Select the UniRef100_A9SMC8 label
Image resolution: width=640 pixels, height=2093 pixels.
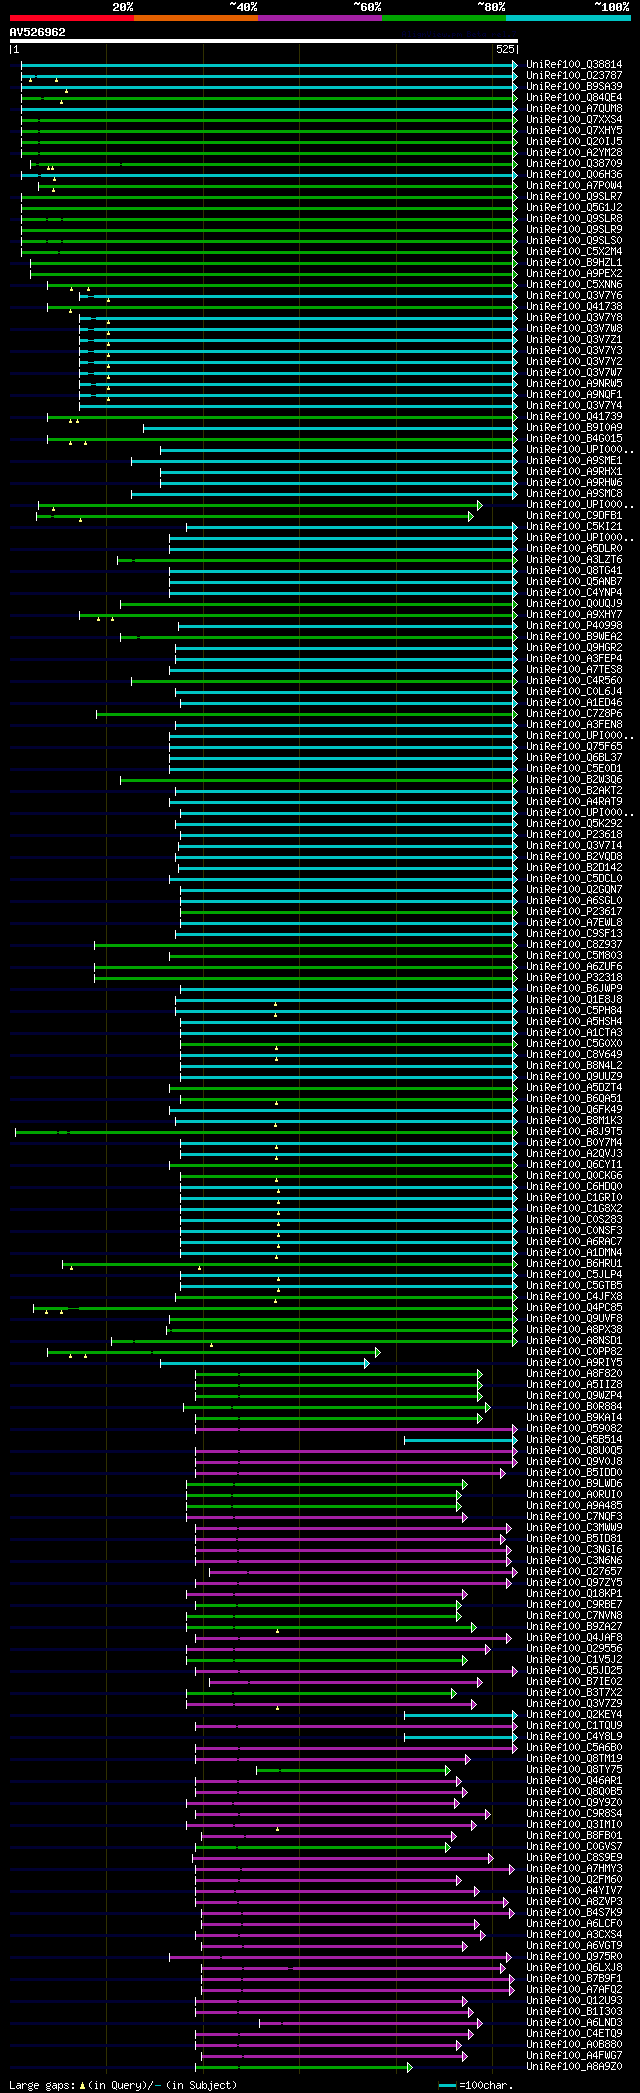click(574, 494)
